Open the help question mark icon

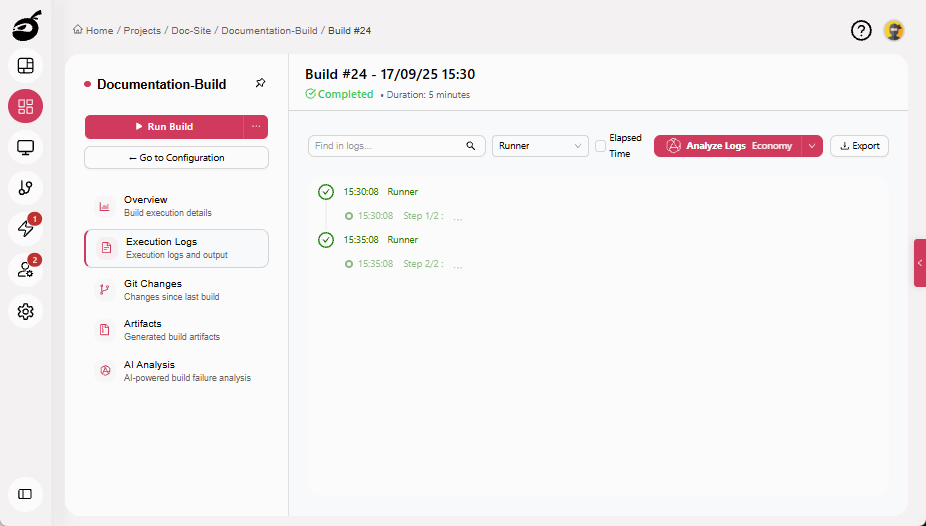click(861, 30)
